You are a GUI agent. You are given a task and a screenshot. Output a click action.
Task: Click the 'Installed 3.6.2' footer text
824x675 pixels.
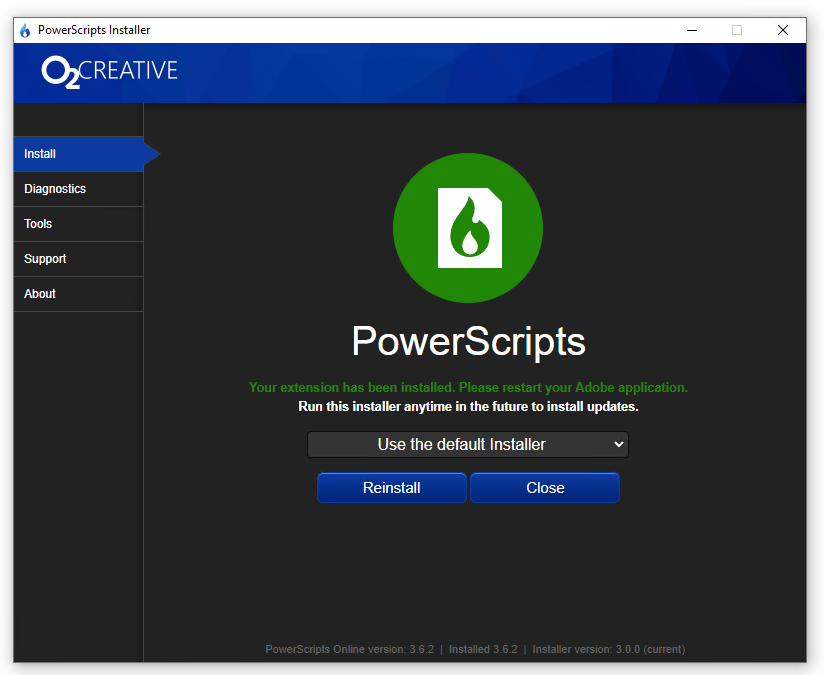click(483, 649)
